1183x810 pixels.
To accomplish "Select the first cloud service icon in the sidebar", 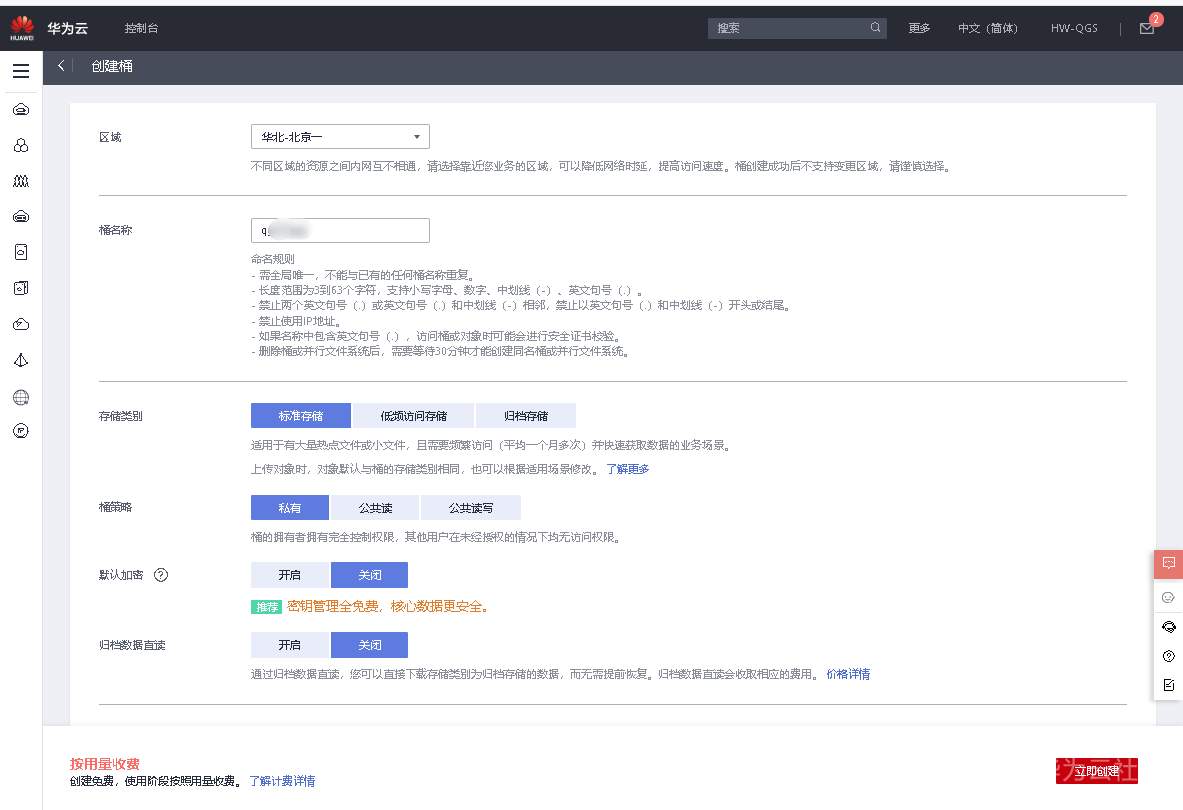I will click(20, 109).
